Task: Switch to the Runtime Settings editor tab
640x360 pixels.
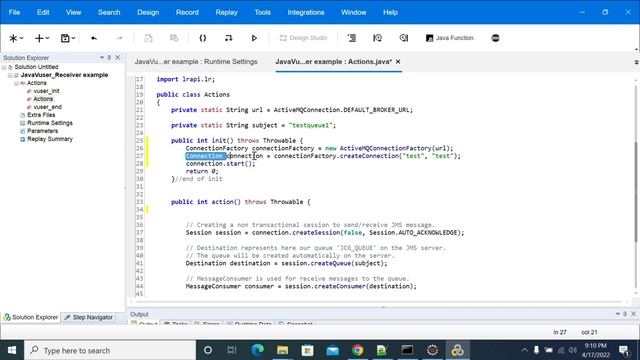Action: 196,62
